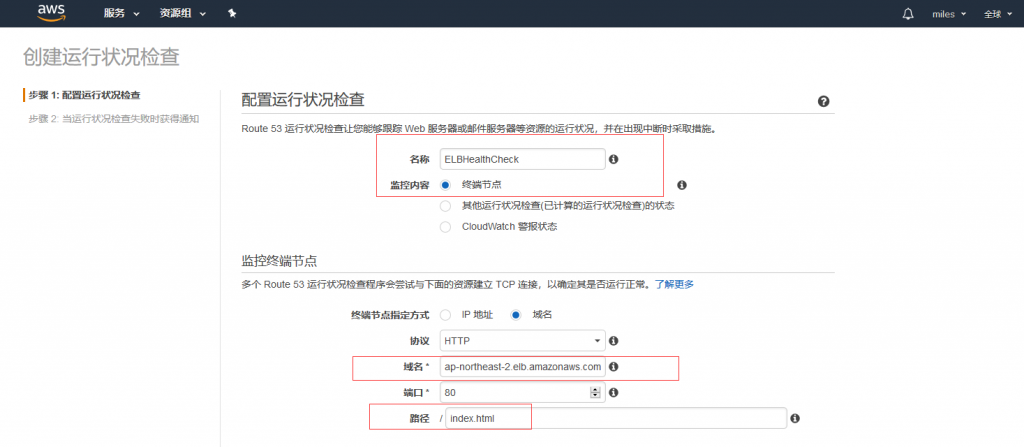Choose 域名 radio as endpoint type
This screenshot has width=1024, height=447.
pos(515,314)
